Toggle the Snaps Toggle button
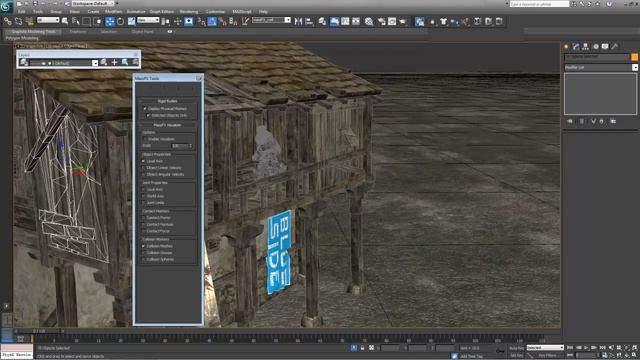 tap(202, 21)
